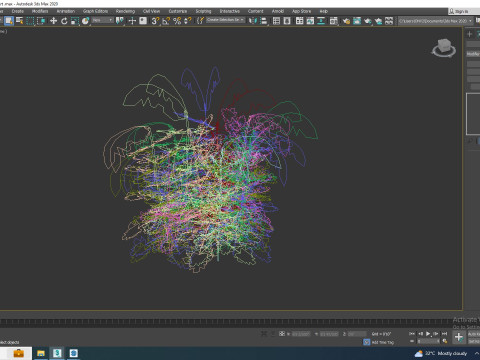Open the Animation menu
Image resolution: width=480 pixels, height=360 pixels.
pyautogui.click(x=66, y=11)
